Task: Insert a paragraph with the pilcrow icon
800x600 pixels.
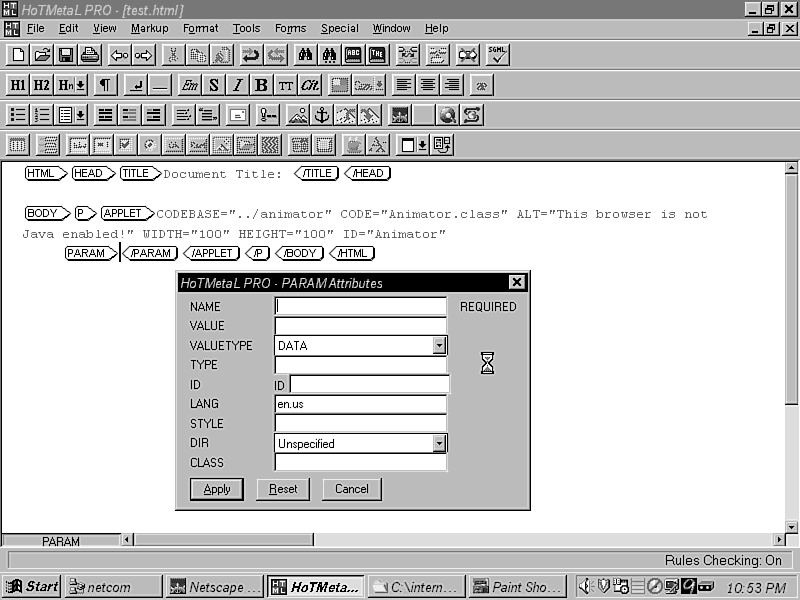Action: click(105, 85)
